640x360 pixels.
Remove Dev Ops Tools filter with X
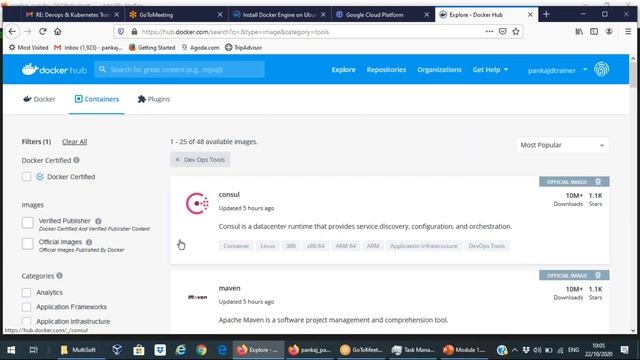point(178,160)
